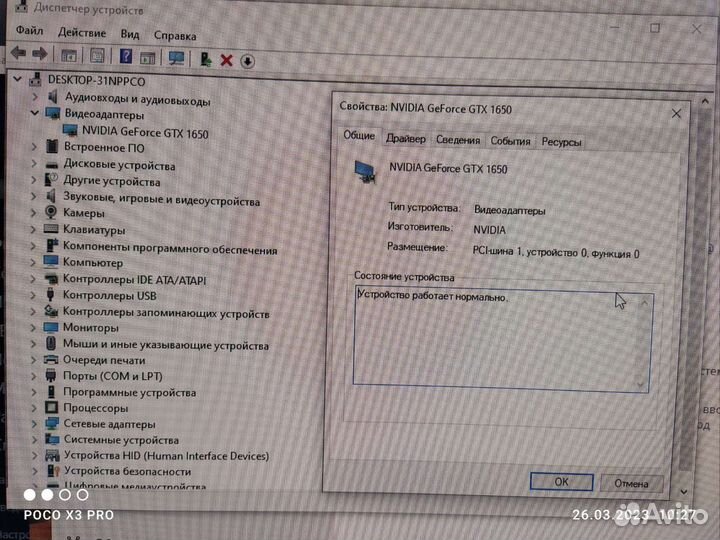Expand Порты (COM и LPT) category
This screenshot has height=540, width=720.
coord(34,376)
